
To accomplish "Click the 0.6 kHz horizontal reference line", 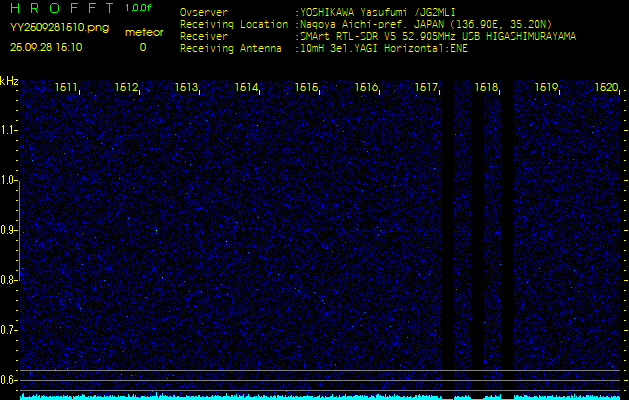I will (320, 380).
